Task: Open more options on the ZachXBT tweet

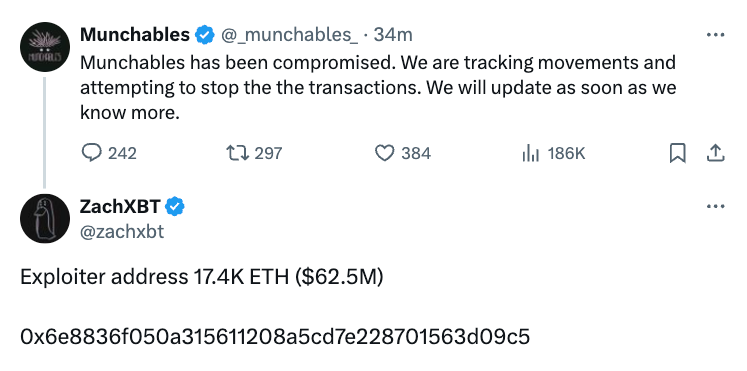Action: tap(715, 207)
